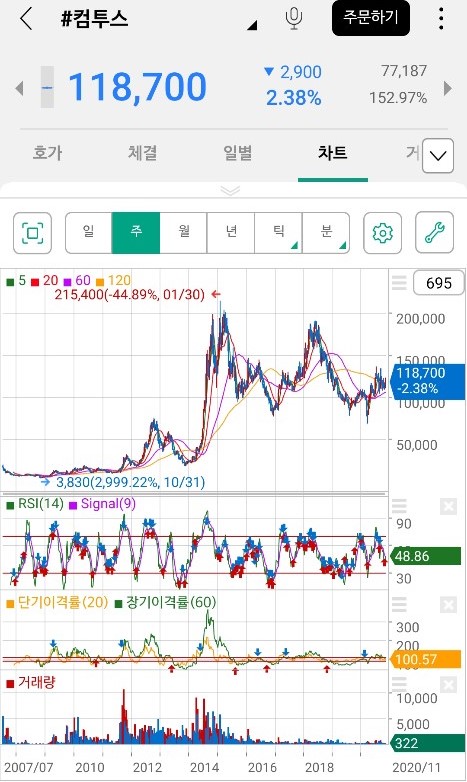Open chart settings gear icon

click(x=383, y=233)
